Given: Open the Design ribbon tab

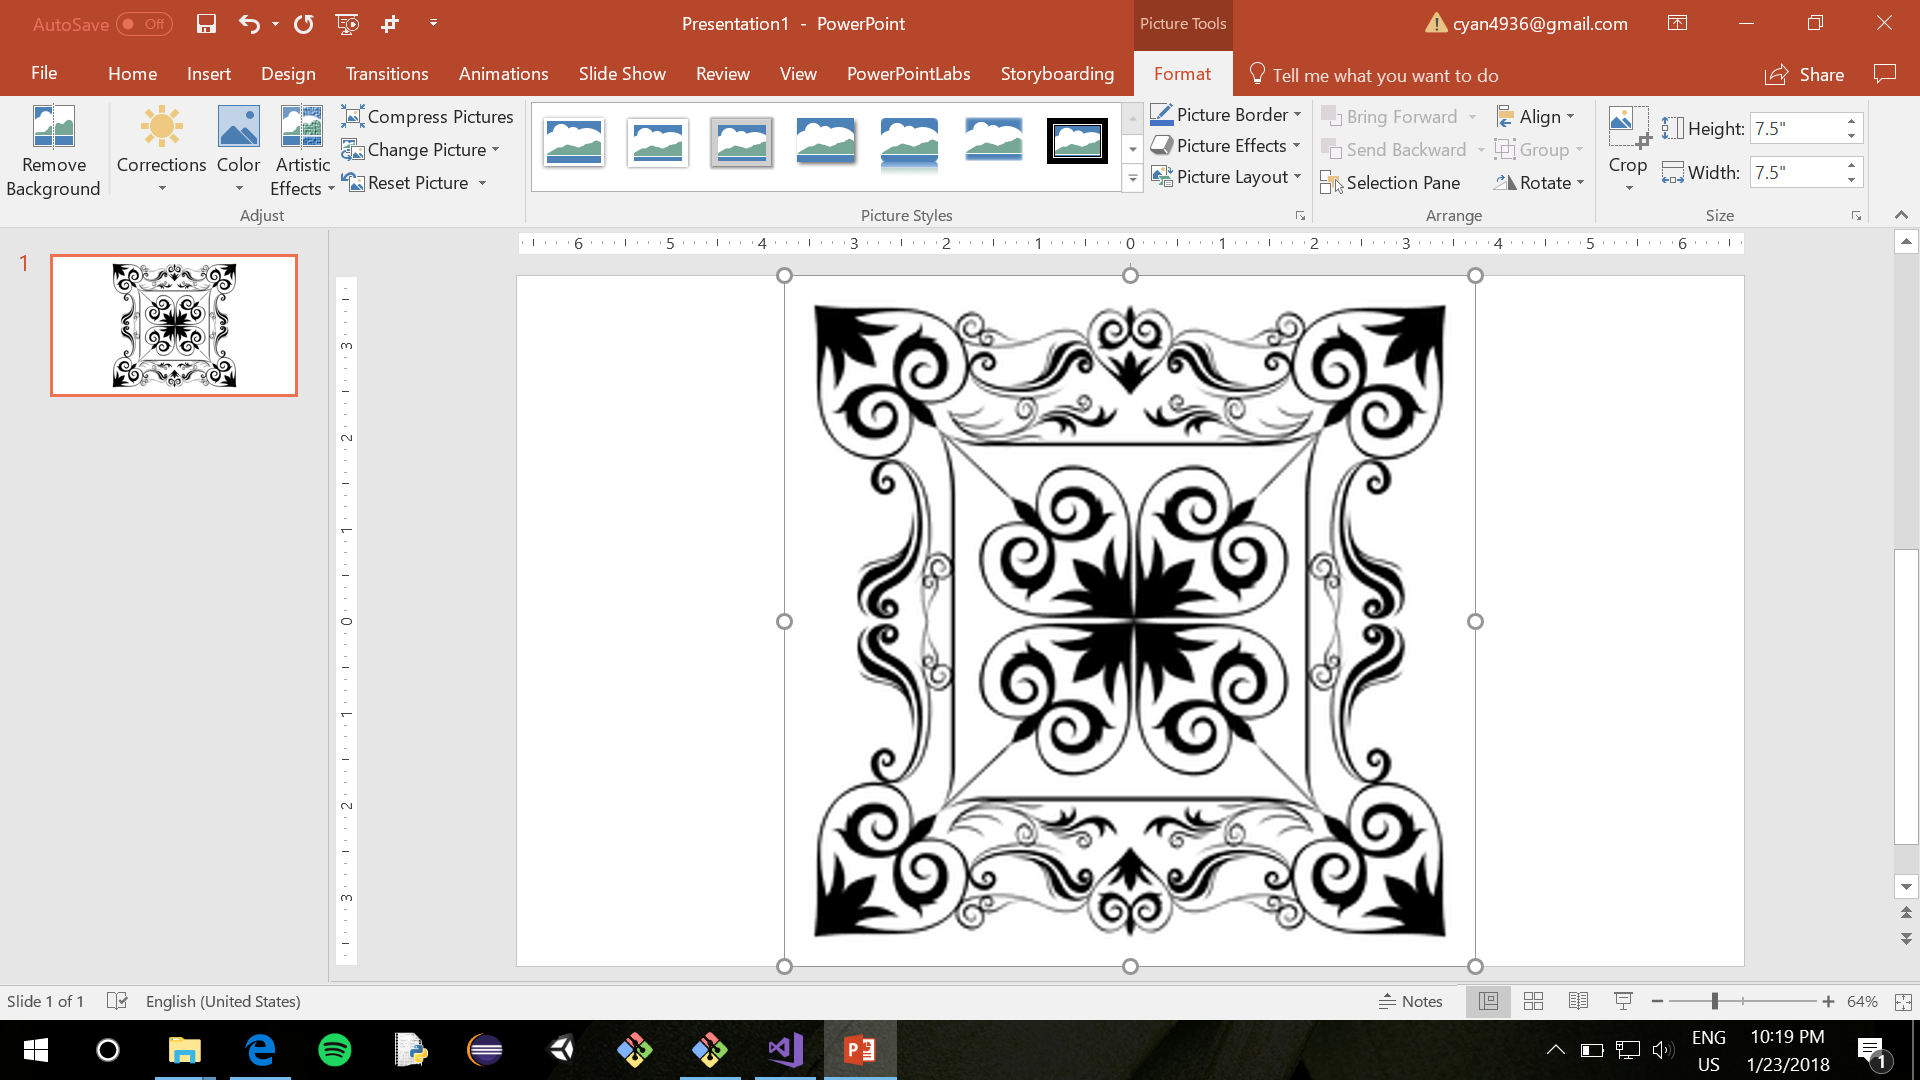Looking at the screenshot, I should click(x=288, y=73).
